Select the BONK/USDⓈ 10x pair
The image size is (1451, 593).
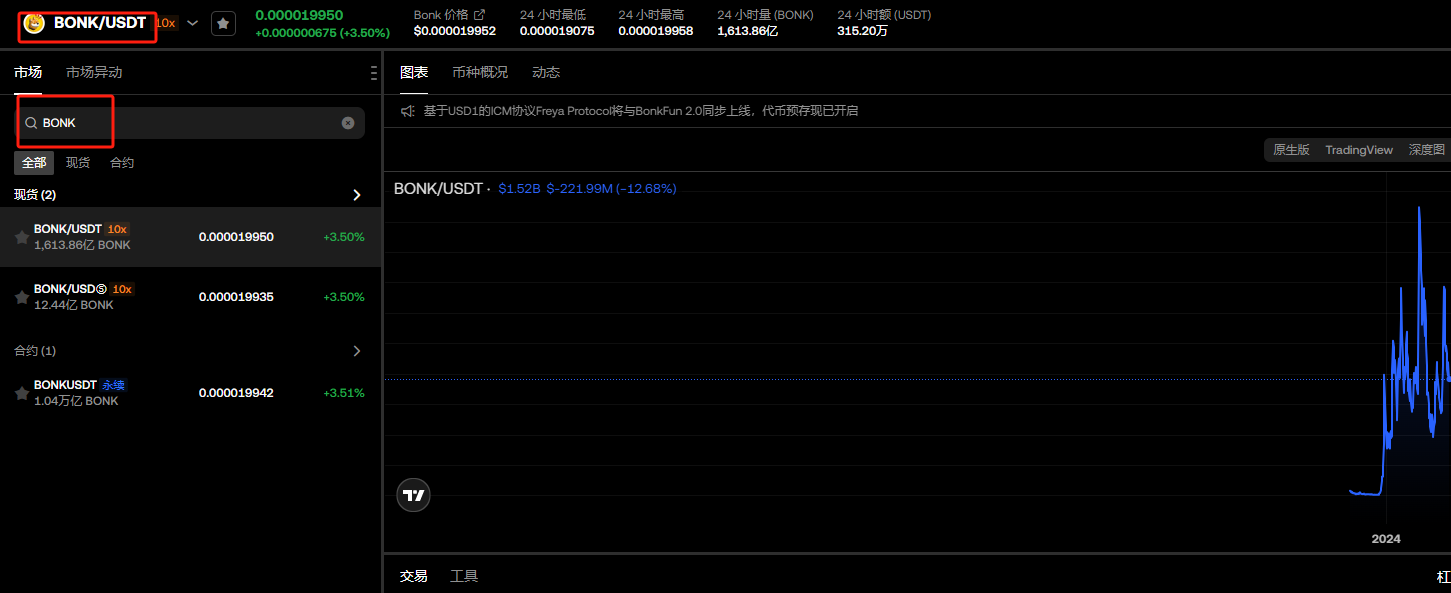pos(190,297)
